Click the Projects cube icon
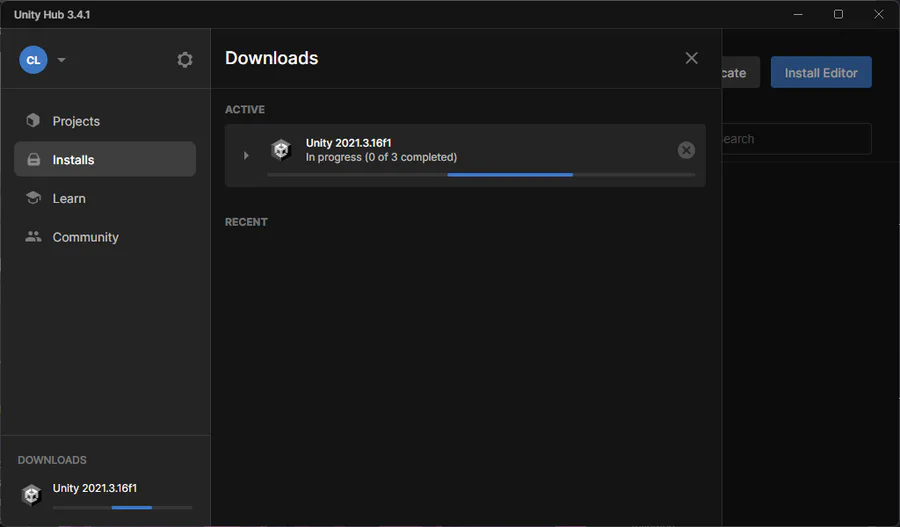The height and width of the screenshot is (527, 900). pyautogui.click(x=33, y=120)
